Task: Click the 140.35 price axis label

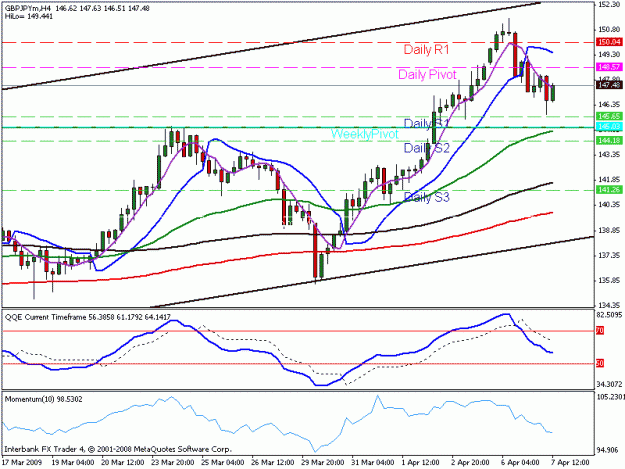Action: (609, 204)
